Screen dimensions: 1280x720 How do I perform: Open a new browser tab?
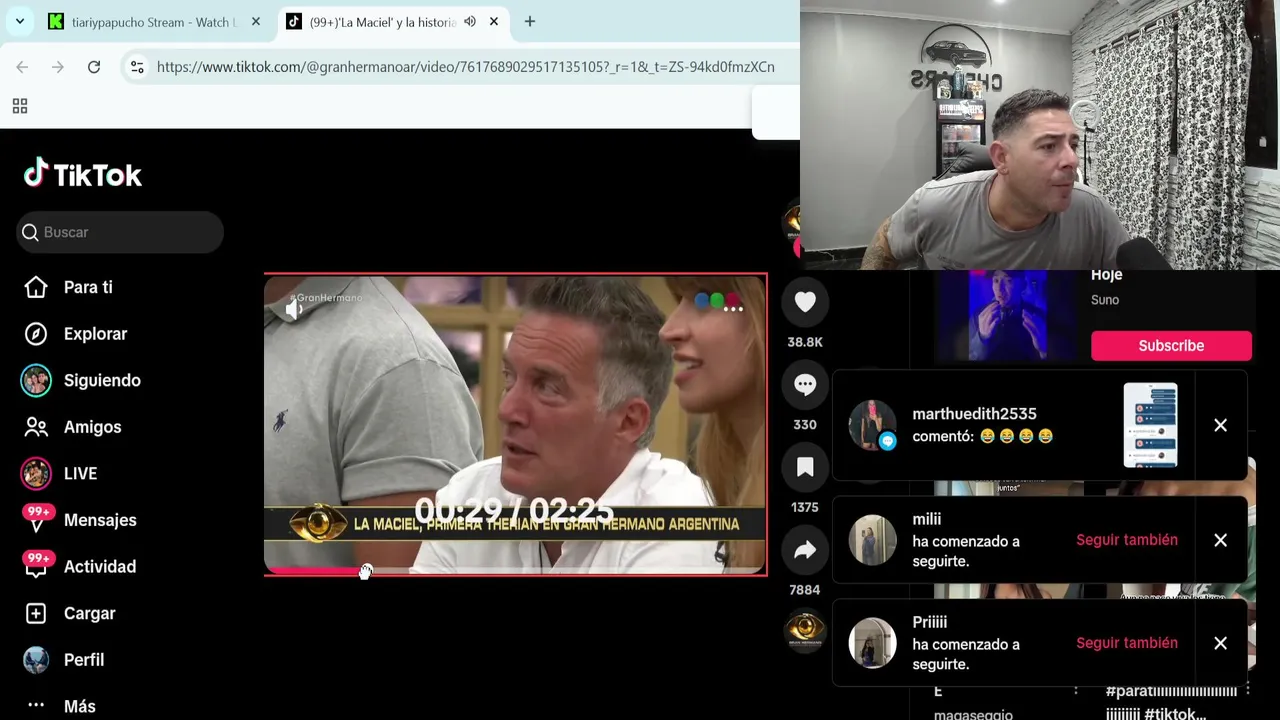tap(530, 21)
